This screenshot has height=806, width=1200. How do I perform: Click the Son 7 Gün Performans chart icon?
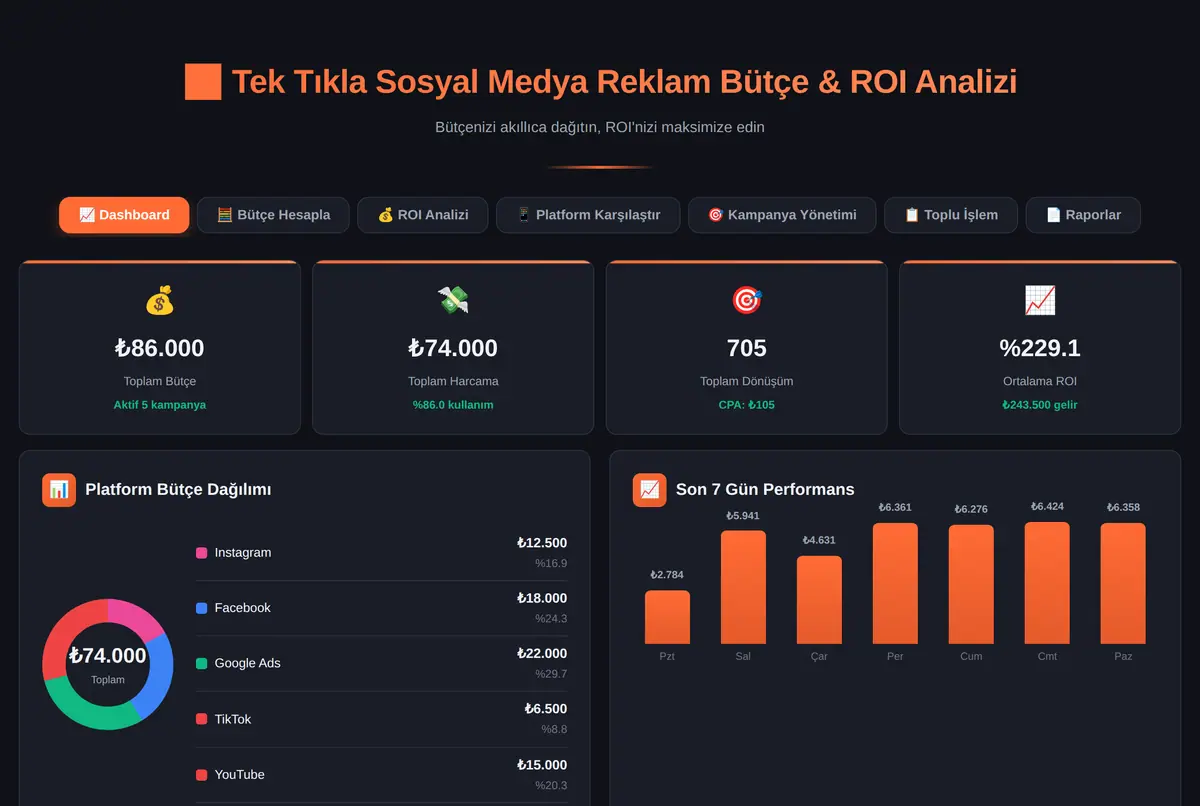(x=650, y=490)
